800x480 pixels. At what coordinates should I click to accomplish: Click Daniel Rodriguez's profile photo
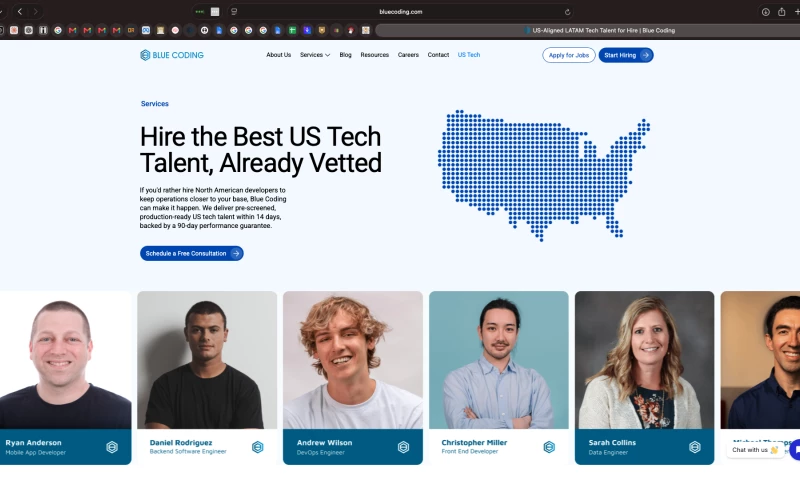click(x=207, y=360)
